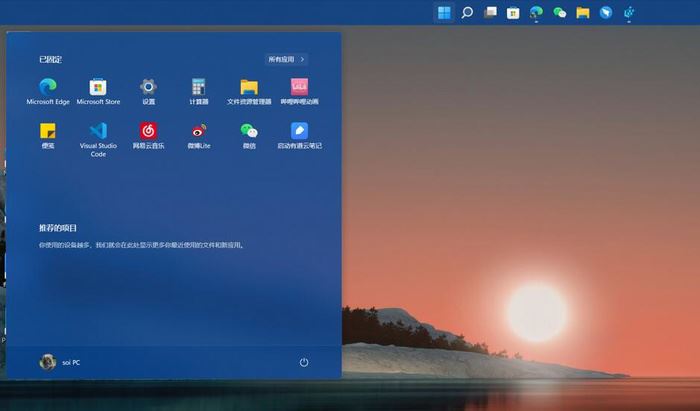
Task: Open Task View from the taskbar
Action: (x=490, y=13)
